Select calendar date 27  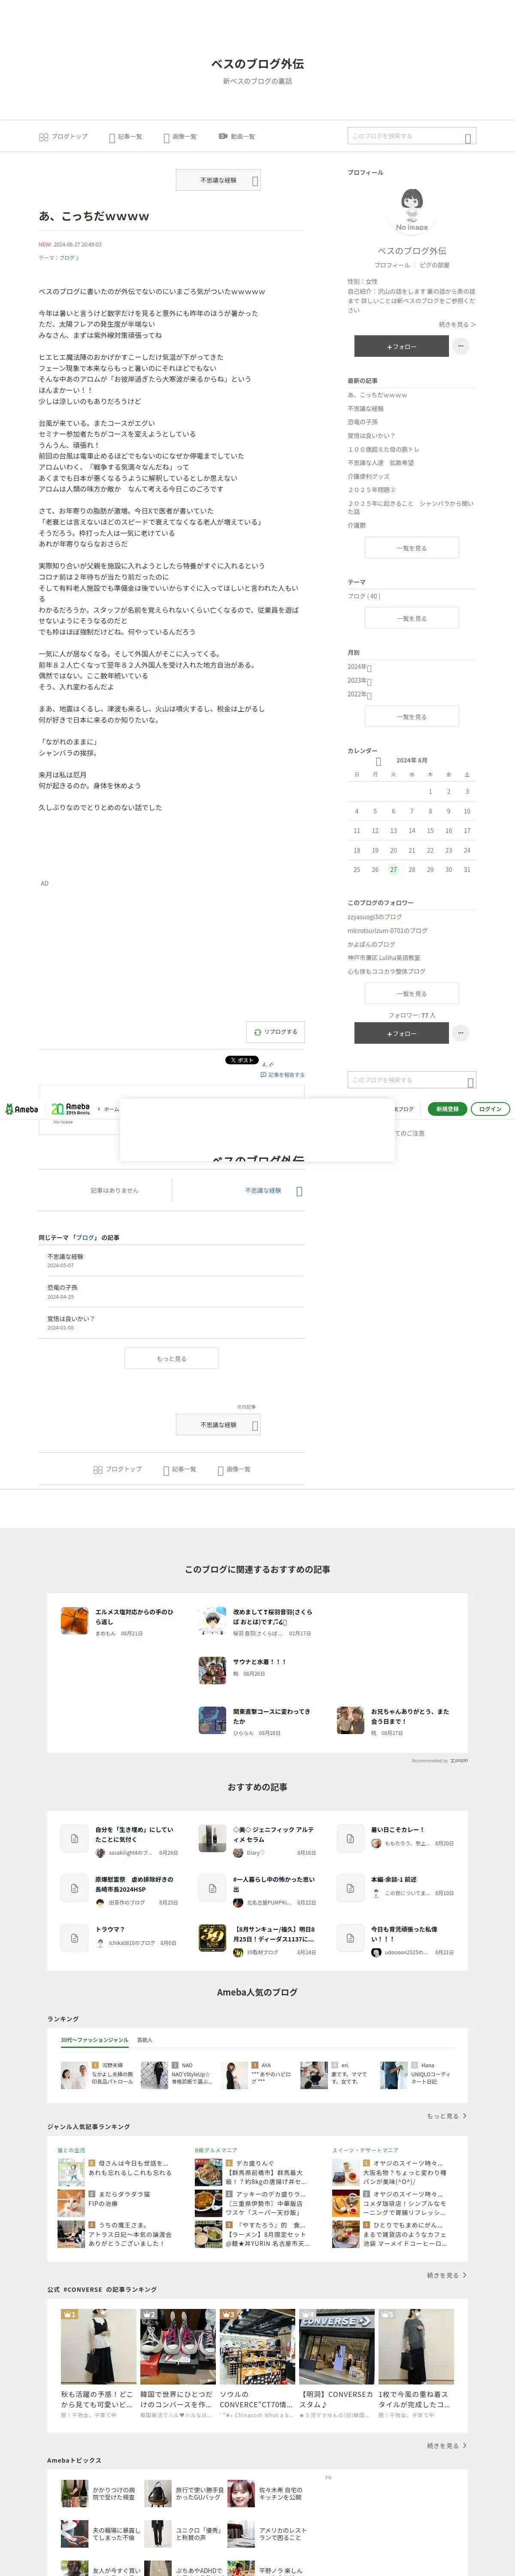(x=393, y=870)
